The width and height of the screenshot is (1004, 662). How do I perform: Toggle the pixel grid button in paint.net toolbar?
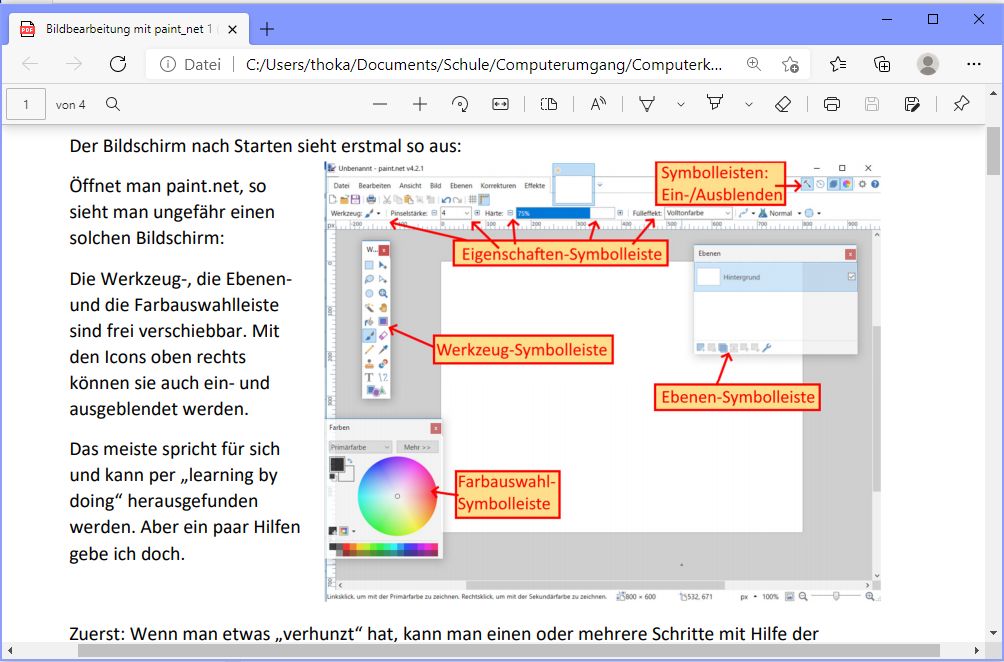coord(473,200)
